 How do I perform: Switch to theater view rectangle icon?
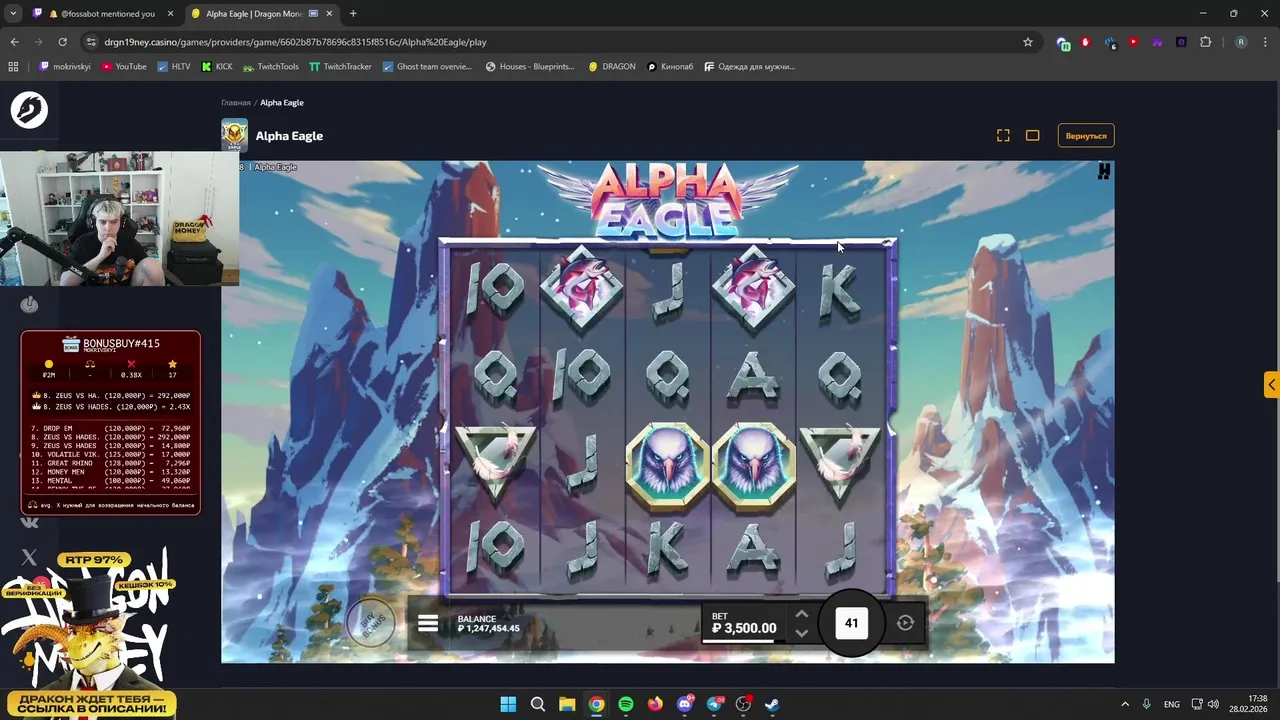pos(1033,135)
